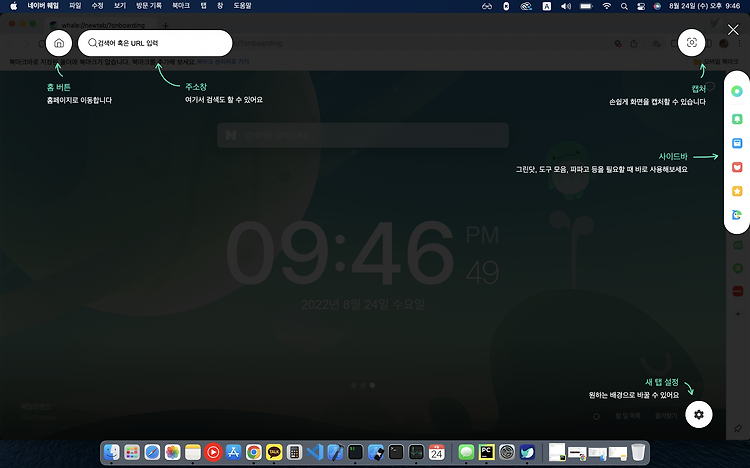Open Visual Studio Code from the dock

tap(315, 452)
